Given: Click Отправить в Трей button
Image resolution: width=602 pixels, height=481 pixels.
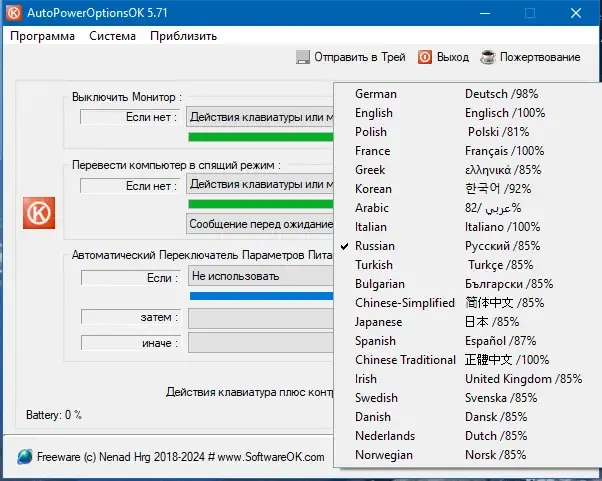Looking at the screenshot, I should point(351,57).
